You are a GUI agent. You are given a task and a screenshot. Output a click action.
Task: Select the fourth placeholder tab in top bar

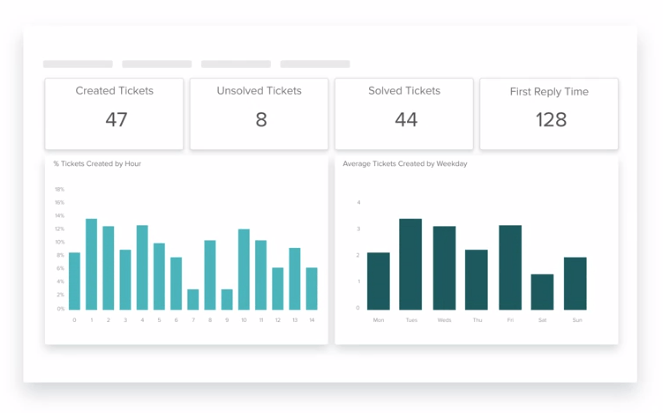point(315,64)
